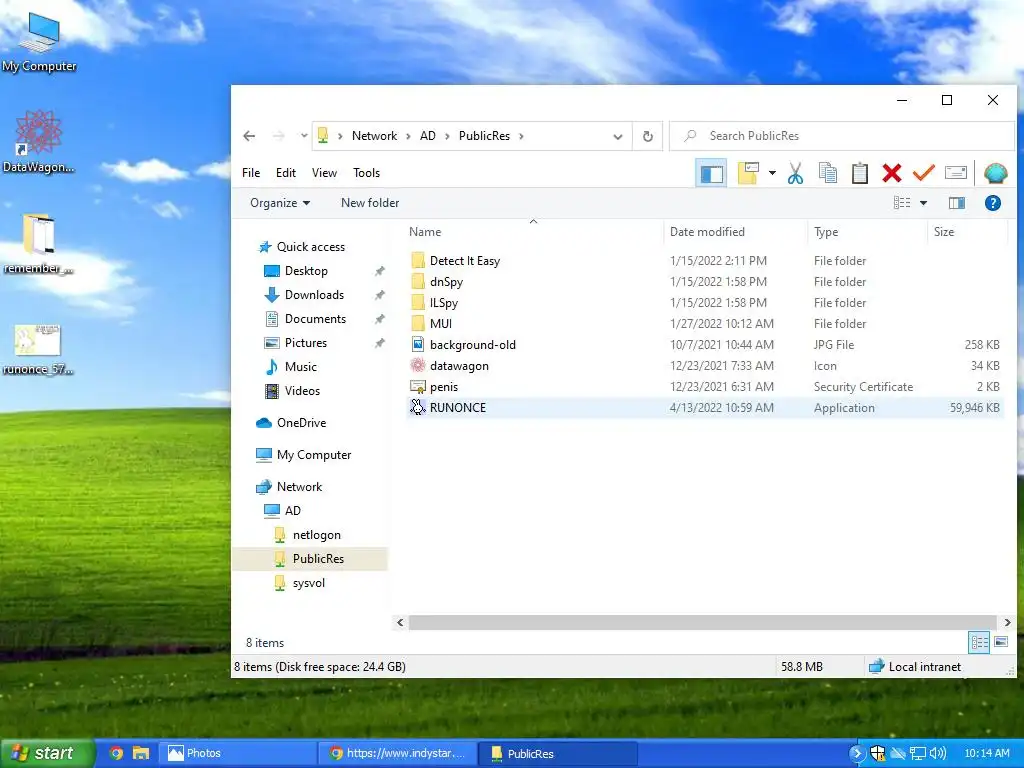
Task: Select Downloads in Quick access
Action: pyautogui.click(x=314, y=295)
